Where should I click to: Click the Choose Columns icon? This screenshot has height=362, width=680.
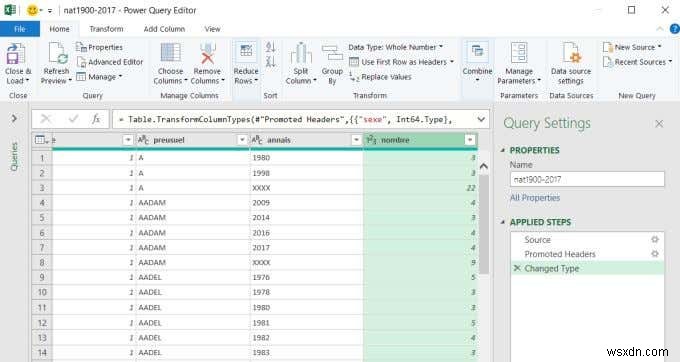coord(170,53)
